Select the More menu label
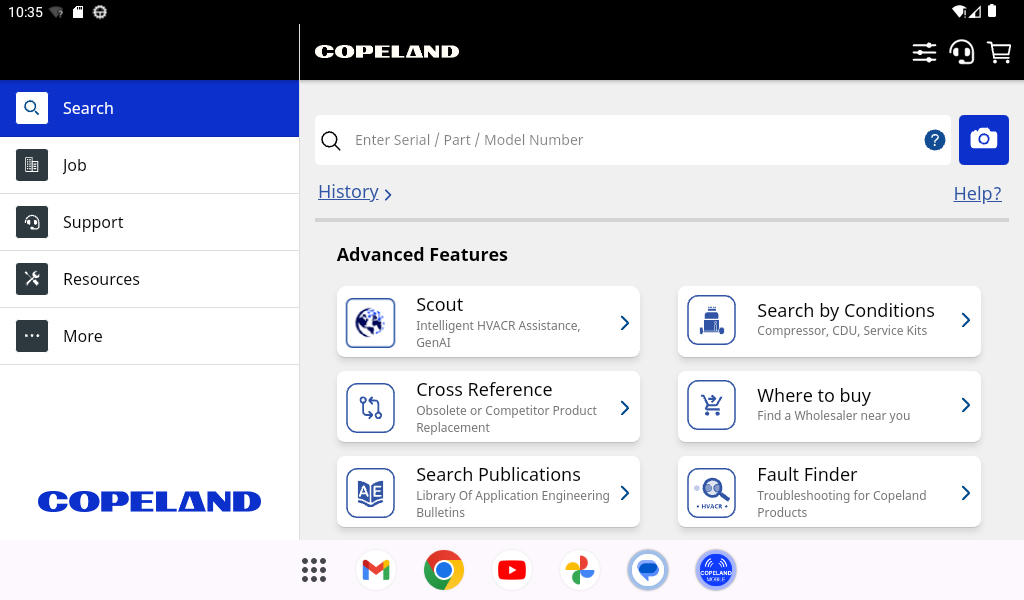 point(83,336)
